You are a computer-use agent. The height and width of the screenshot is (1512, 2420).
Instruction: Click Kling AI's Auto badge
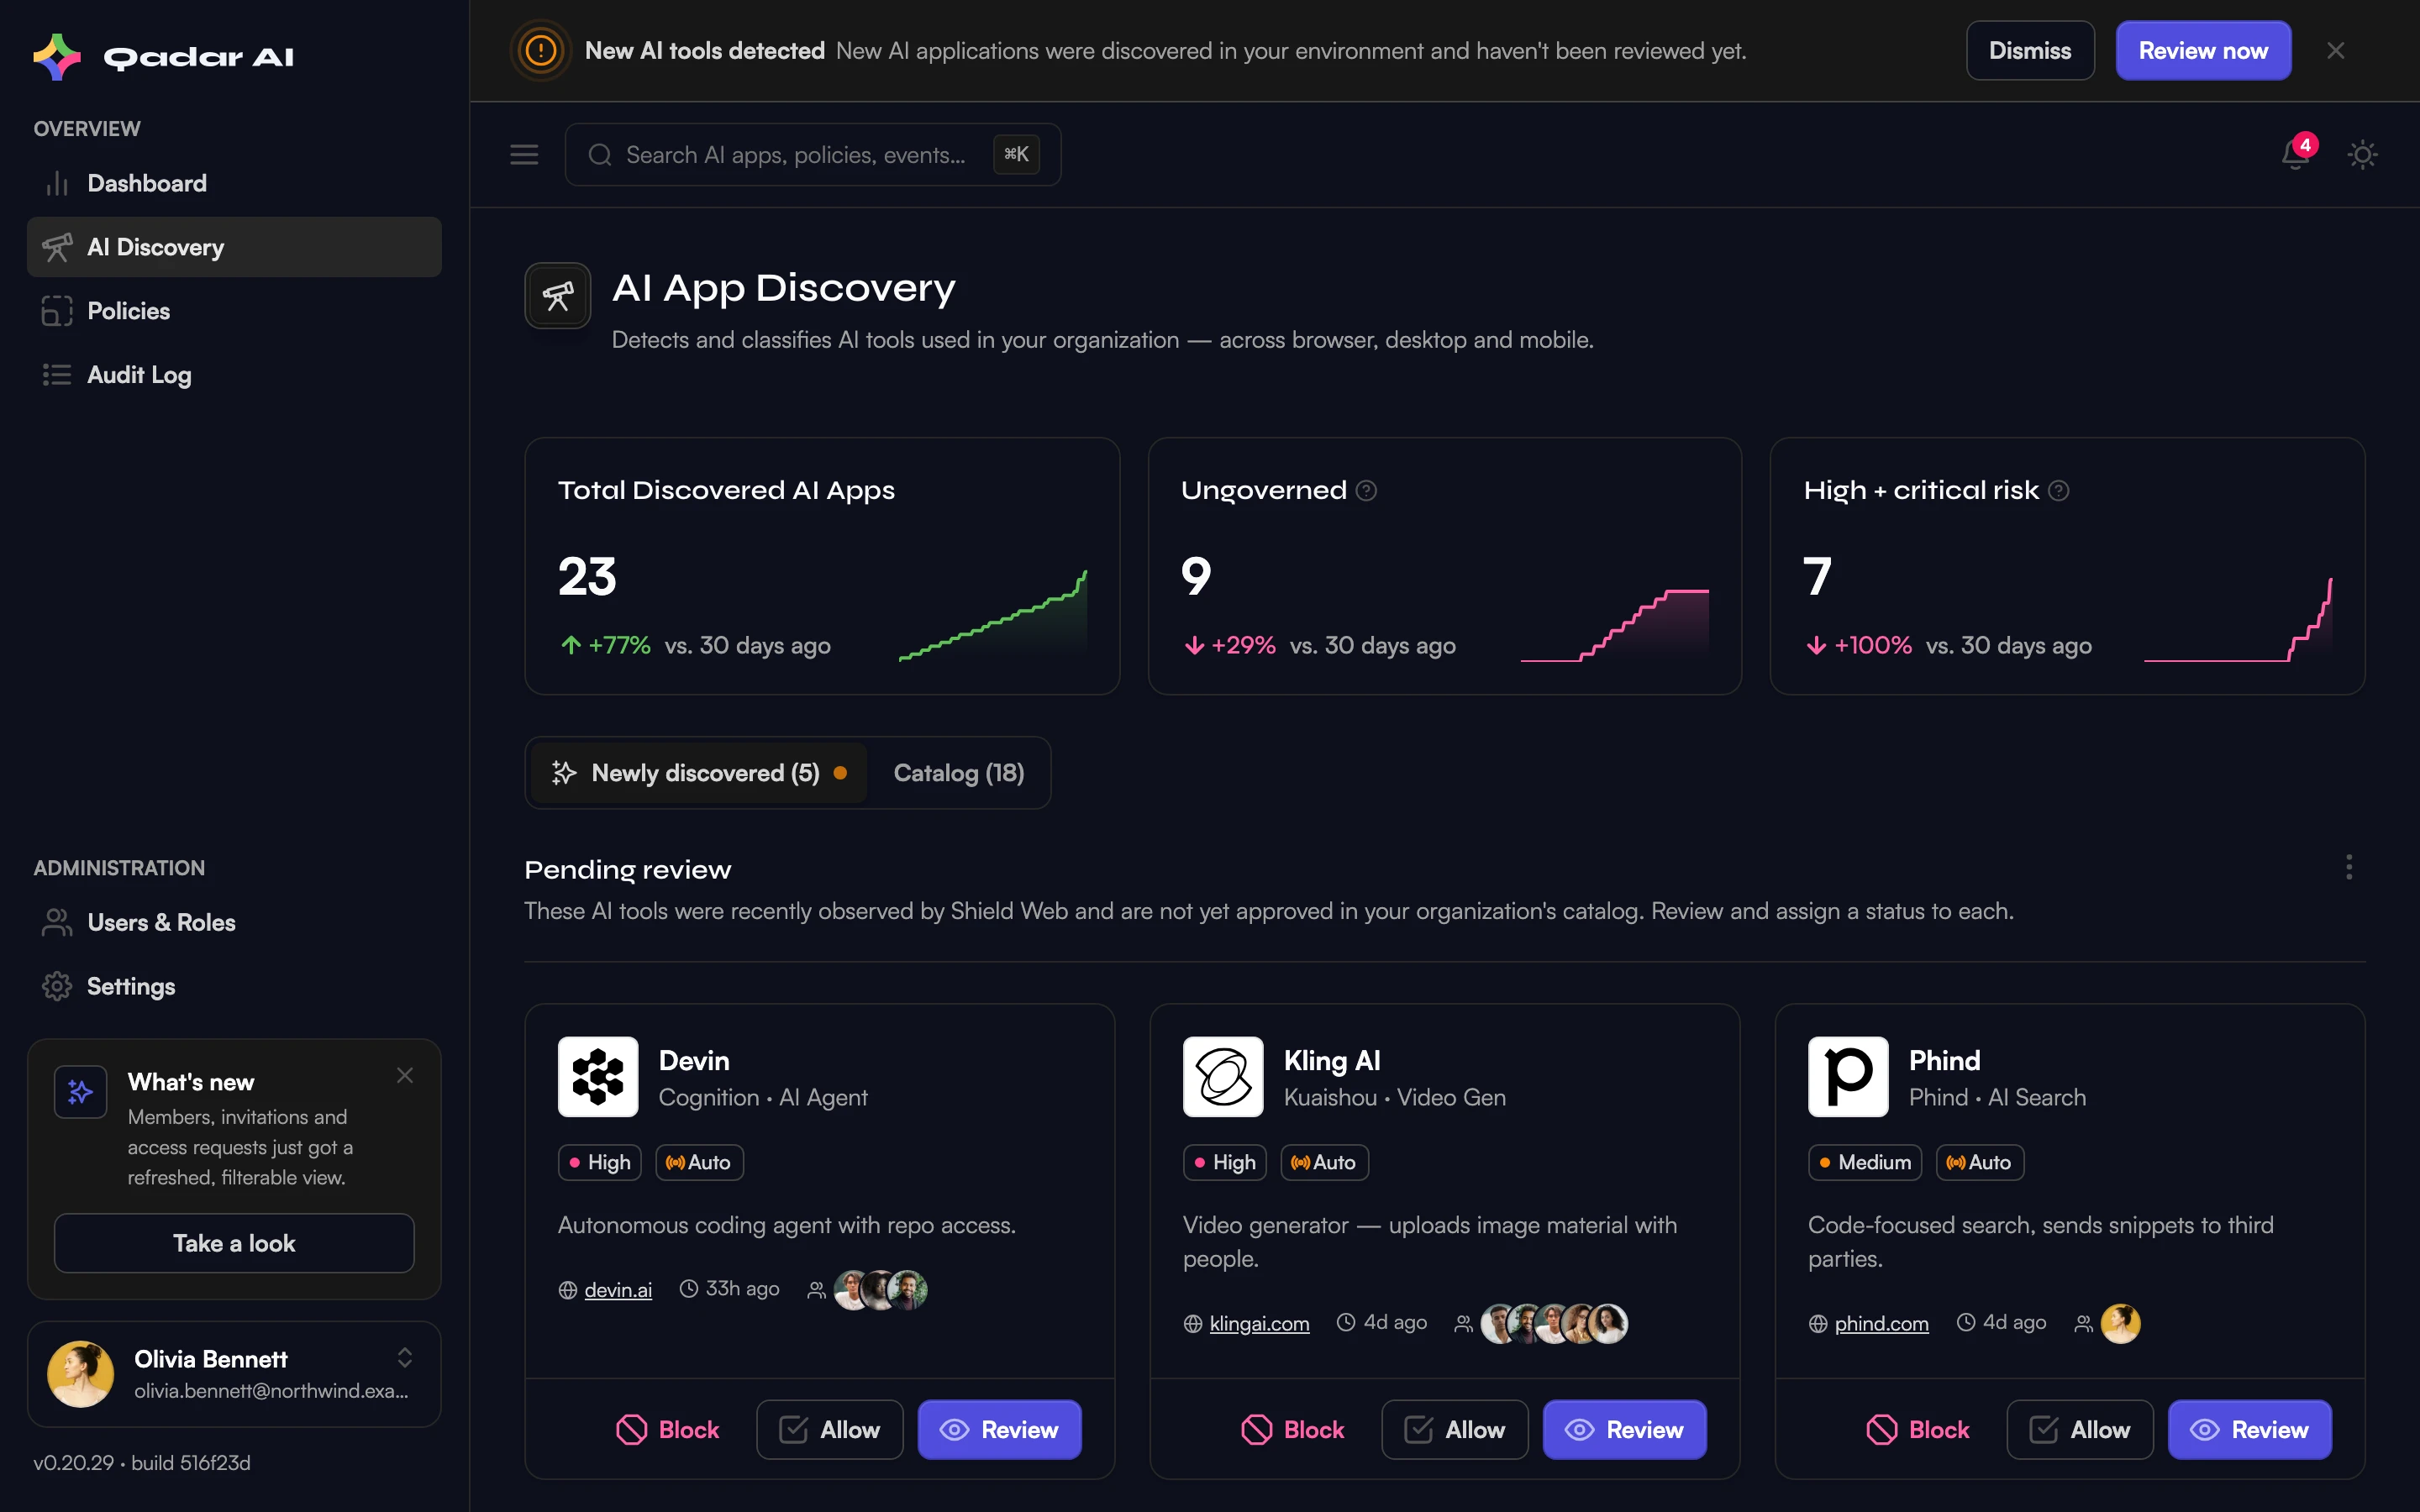point(1324,1162)
